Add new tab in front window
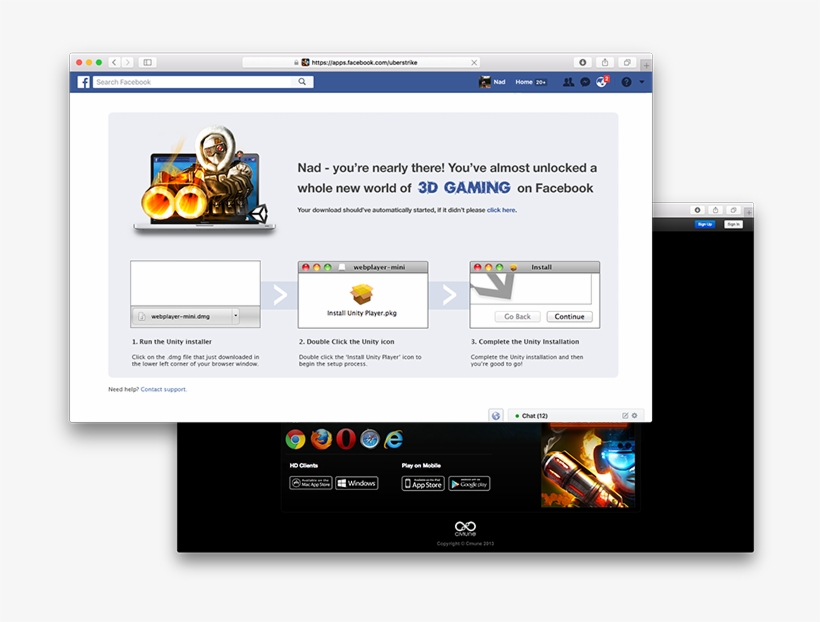The height and width of the screenshot is (622, 820). pyautogui.click(x=646, y=65)
